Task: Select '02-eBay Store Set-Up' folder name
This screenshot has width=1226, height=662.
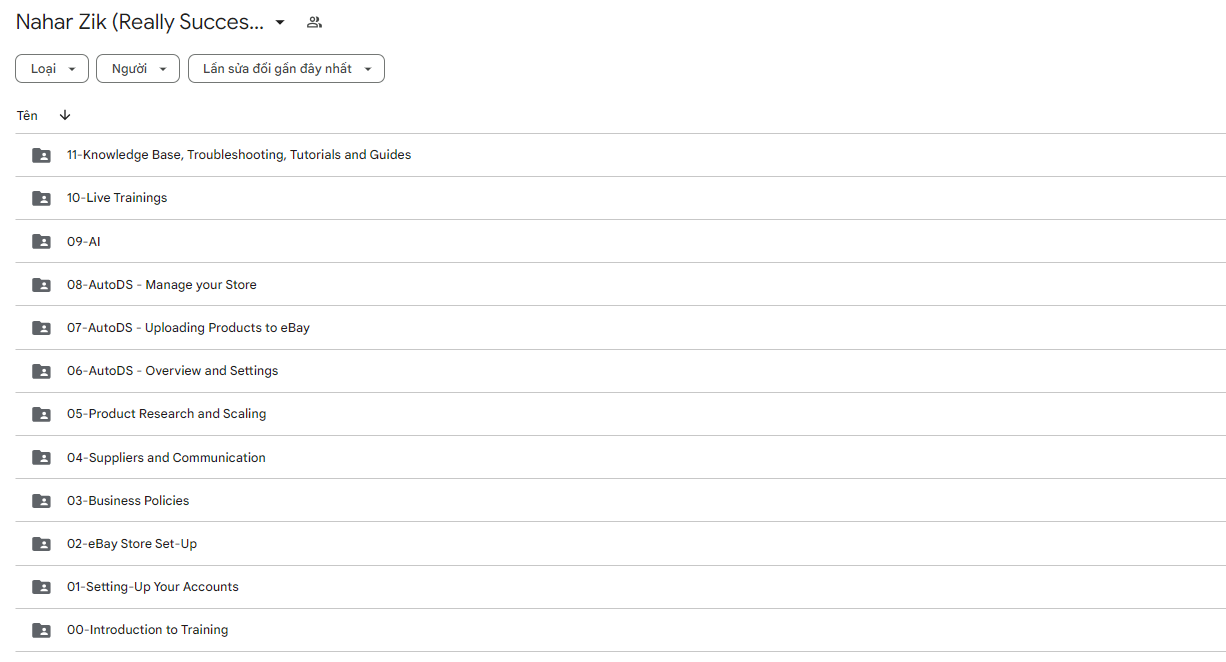Action: [x=132, y=544]
